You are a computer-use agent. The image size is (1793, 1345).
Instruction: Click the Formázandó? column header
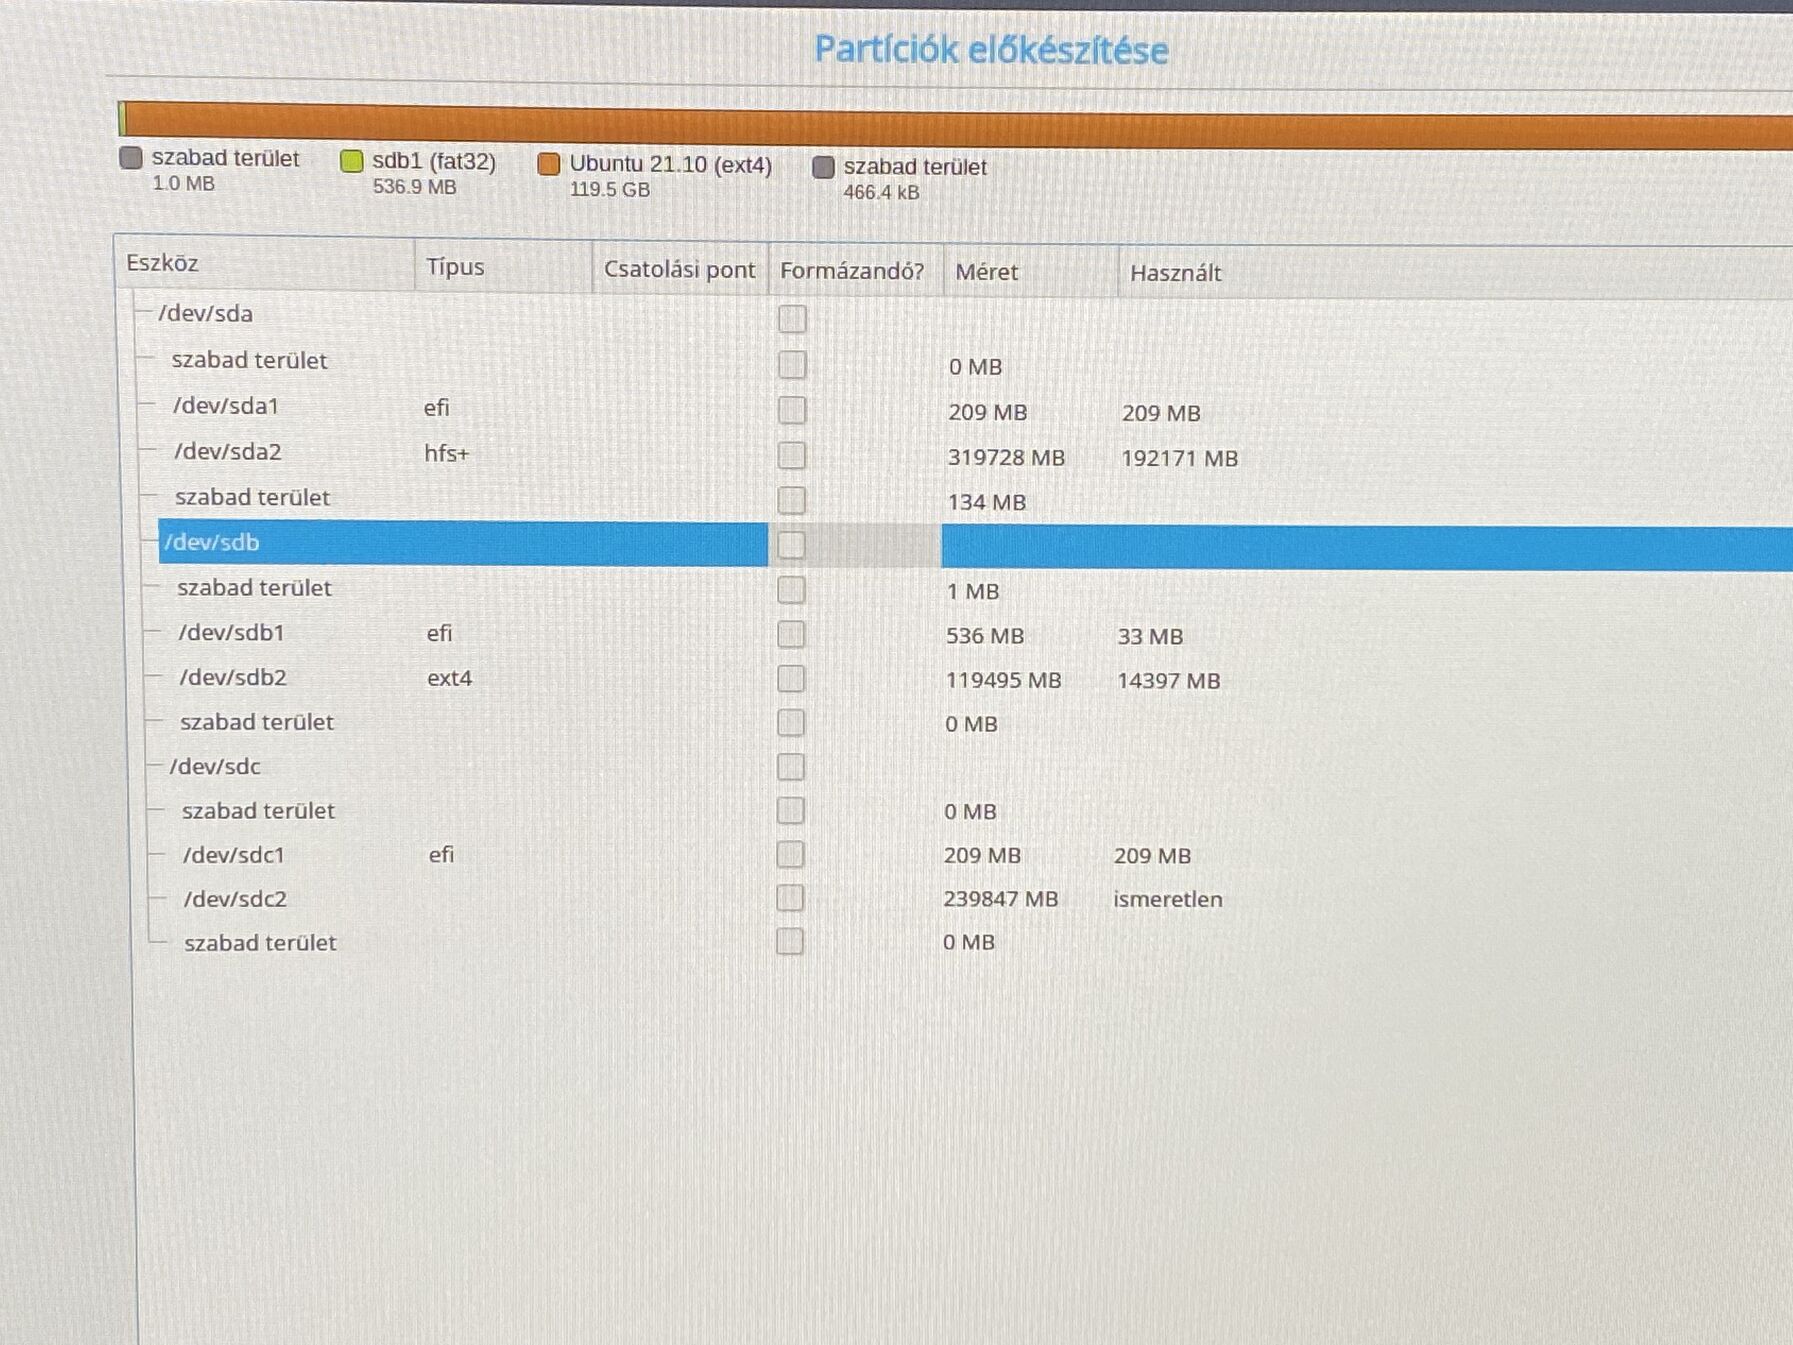(x=855, y=270)
